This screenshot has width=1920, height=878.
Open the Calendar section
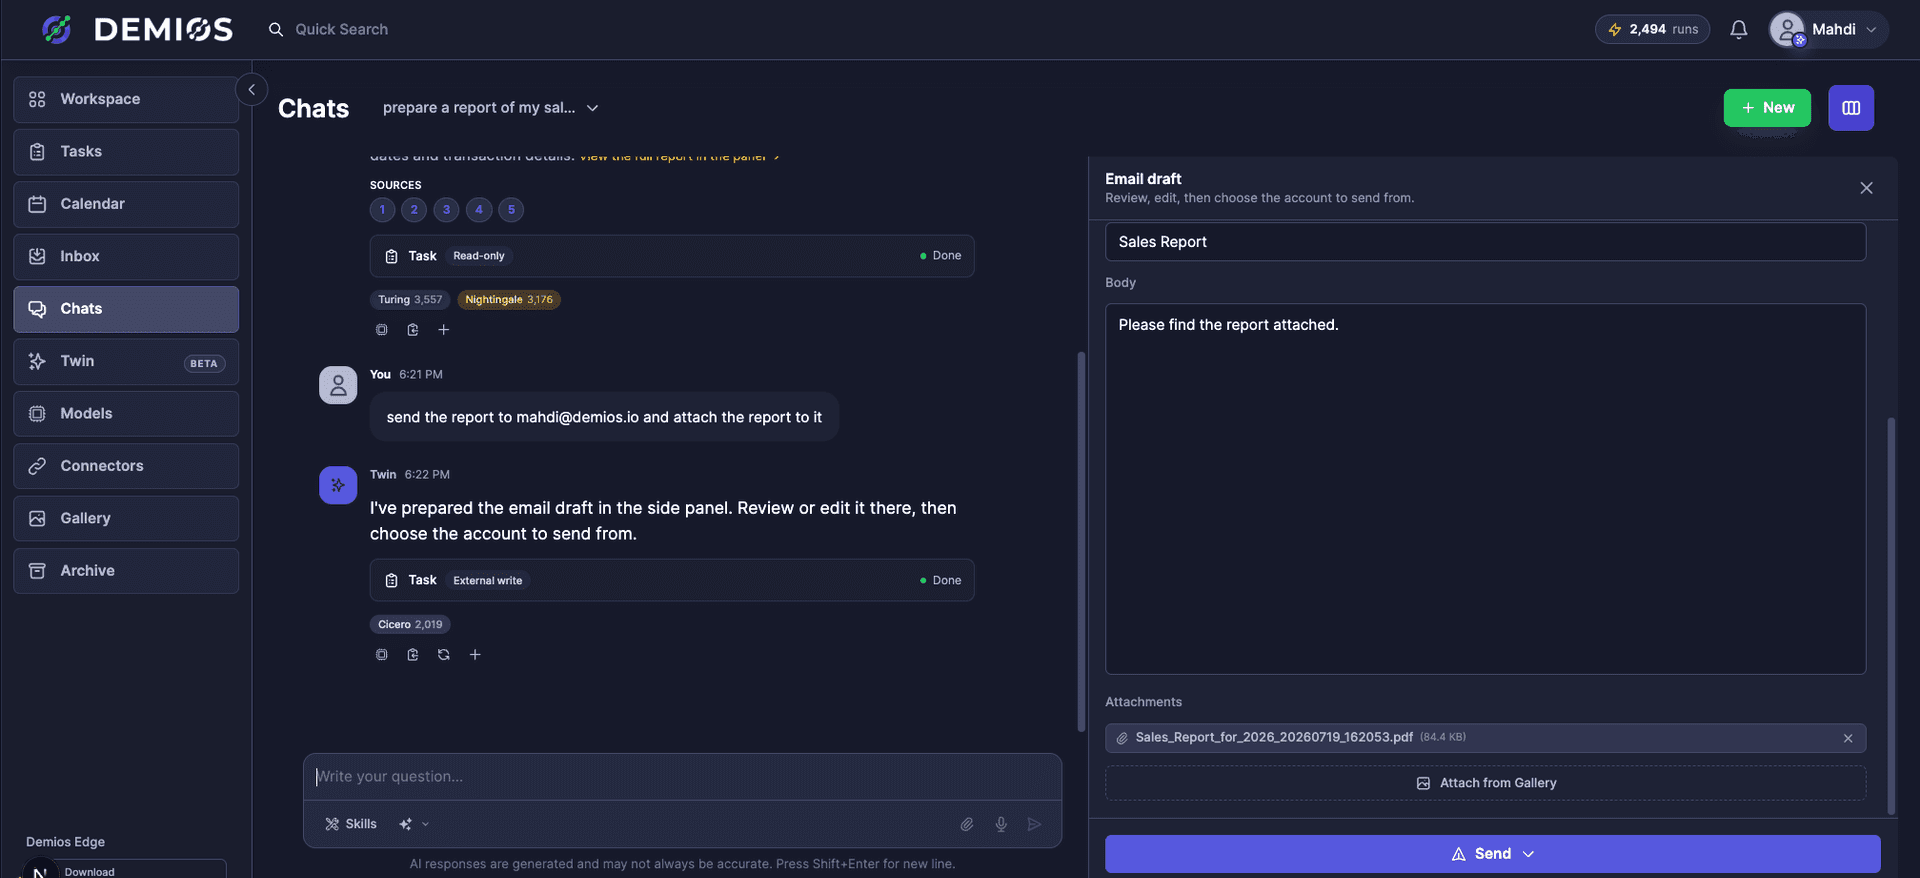(126, 204)
